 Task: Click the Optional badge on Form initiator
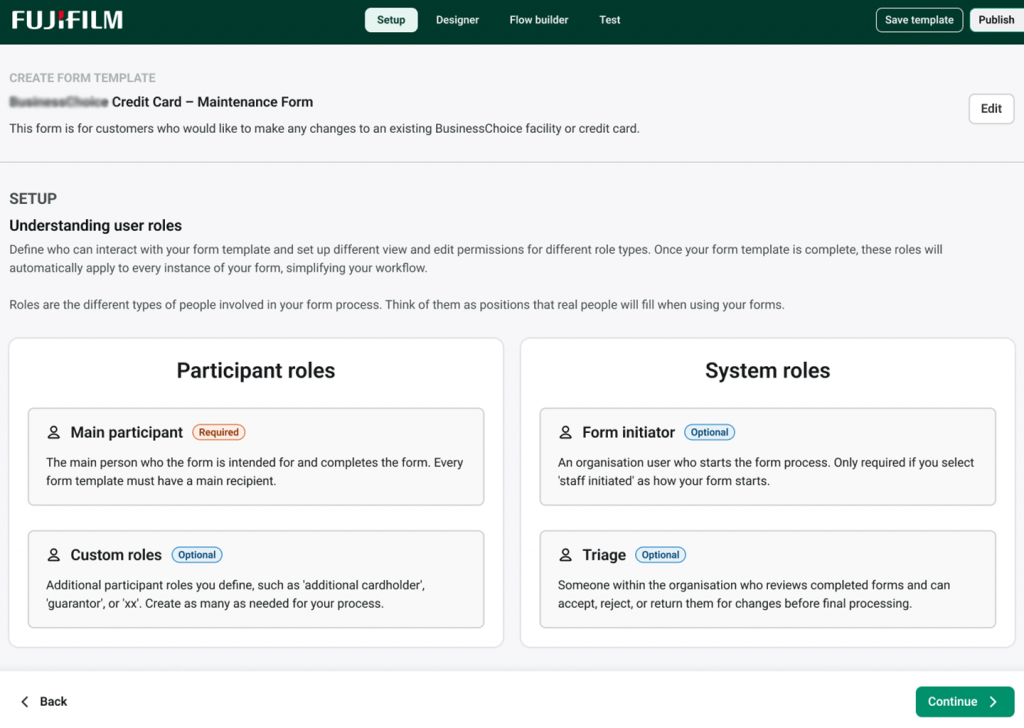[709, 432]
